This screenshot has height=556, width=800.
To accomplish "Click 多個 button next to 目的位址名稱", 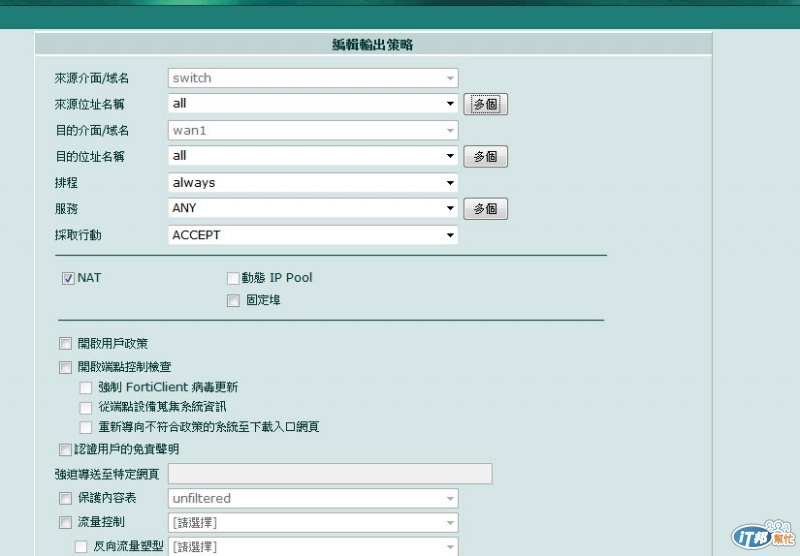I will [x=485, y=157].
